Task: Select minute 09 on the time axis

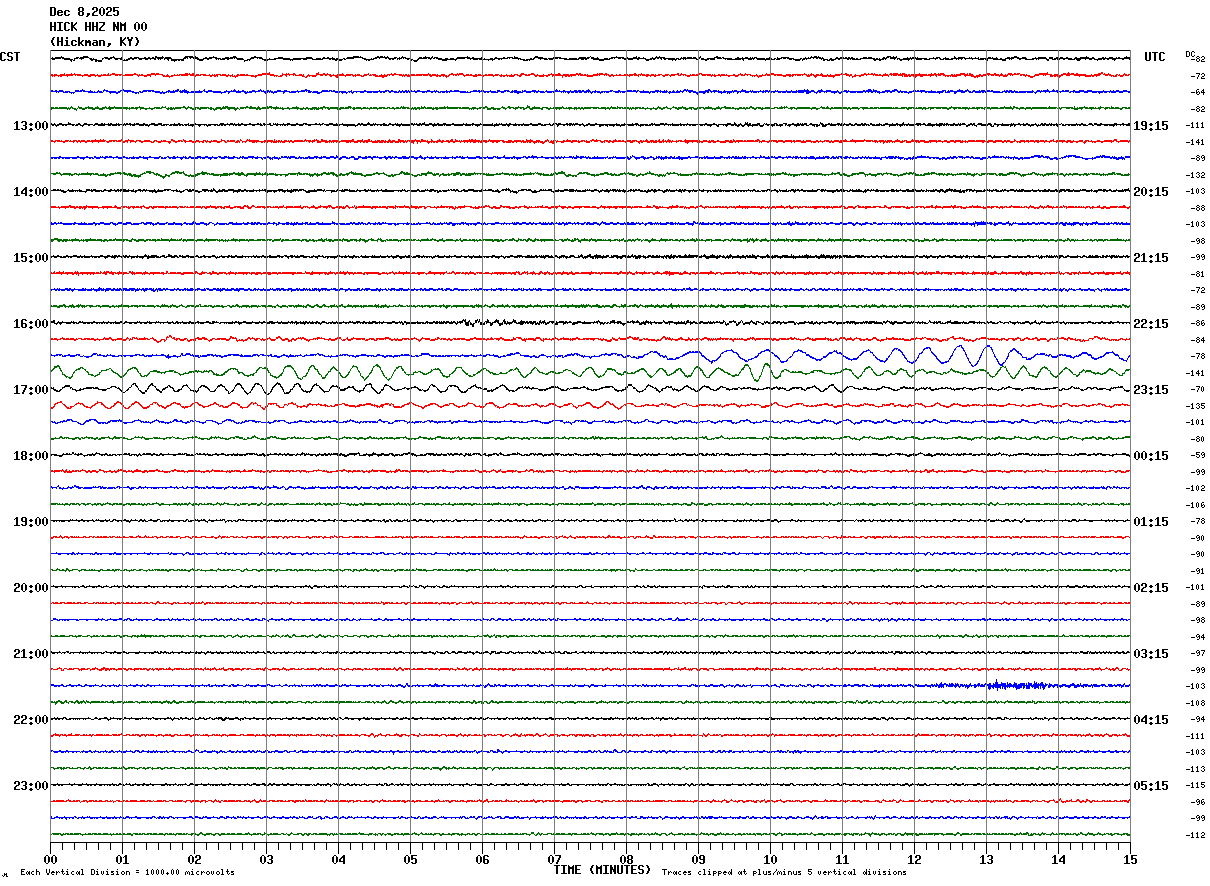Action: point(698,859)
